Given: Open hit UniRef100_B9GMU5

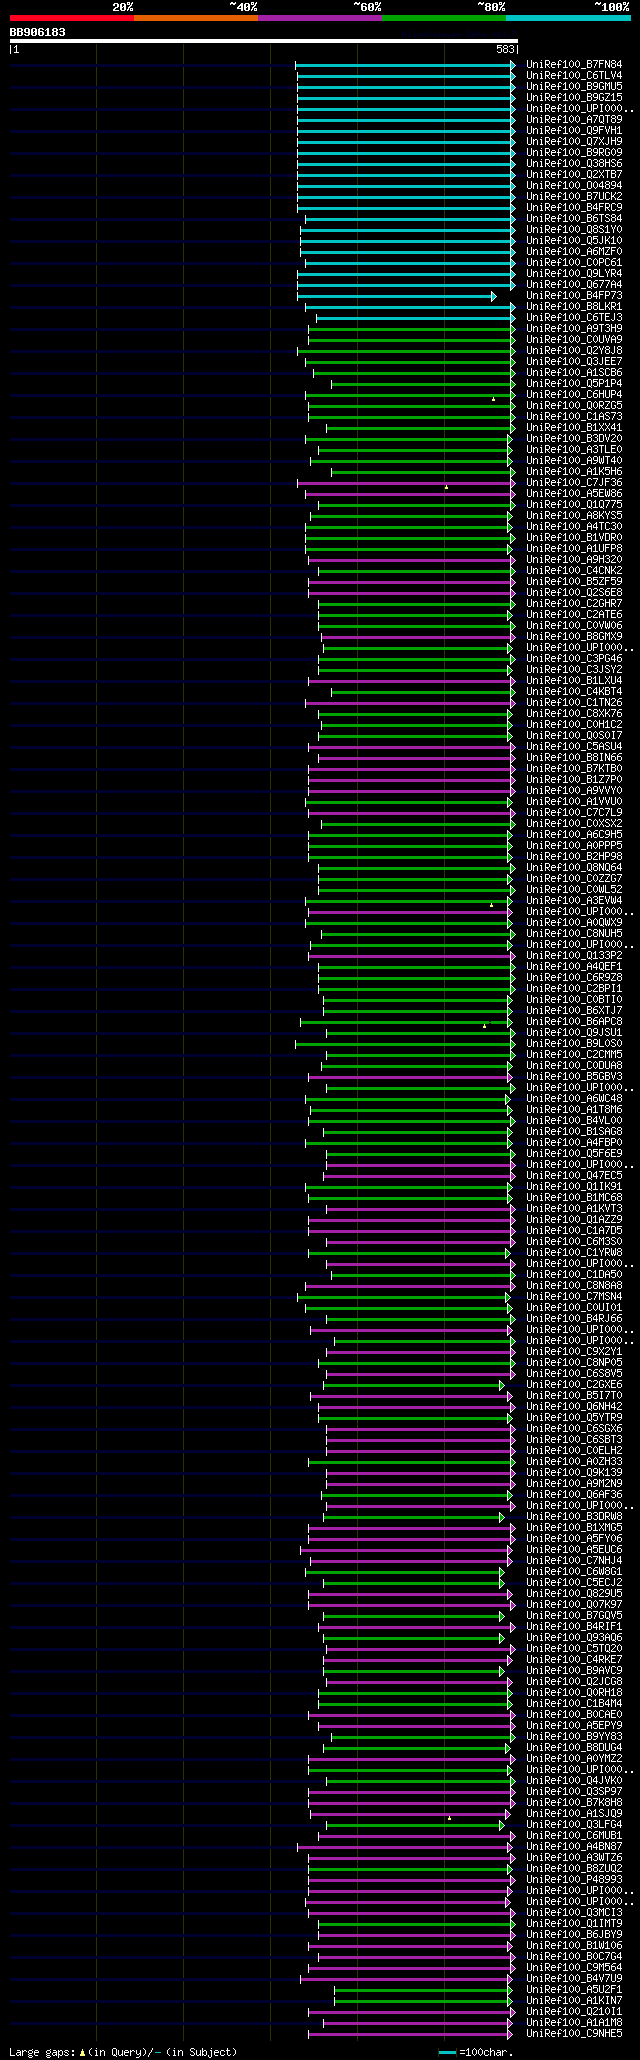Looking at the screenshot, I should [x=574, y=87].
